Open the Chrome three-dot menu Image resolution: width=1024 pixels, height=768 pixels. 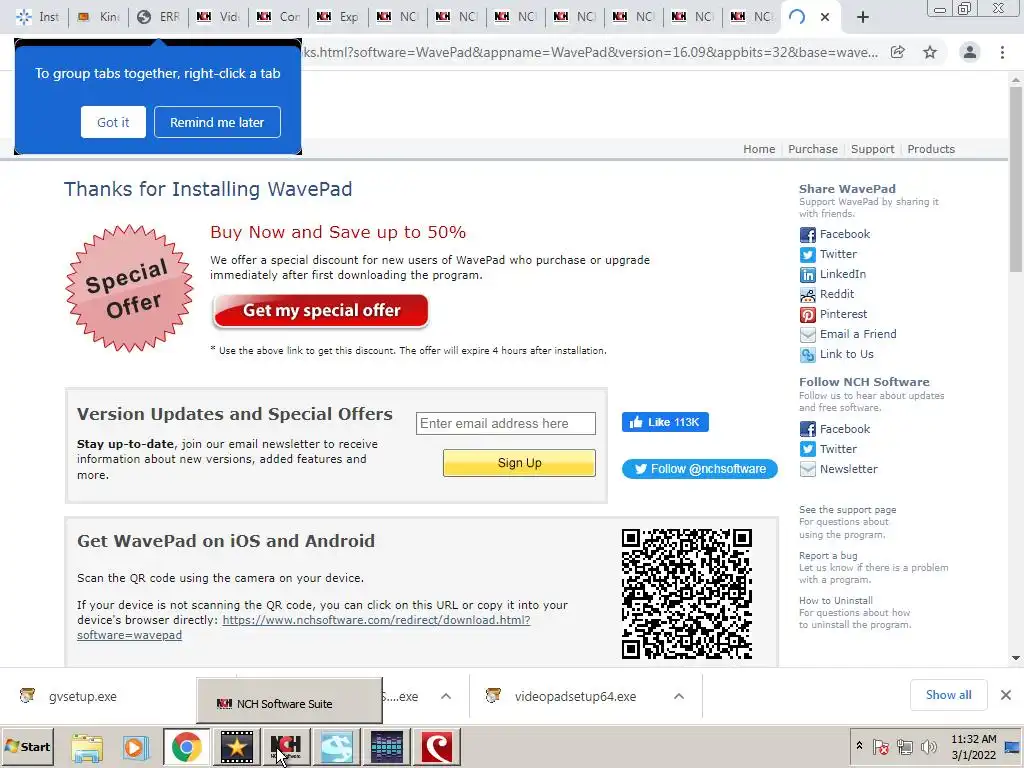pyautogui.click(x=1002, y=52)
